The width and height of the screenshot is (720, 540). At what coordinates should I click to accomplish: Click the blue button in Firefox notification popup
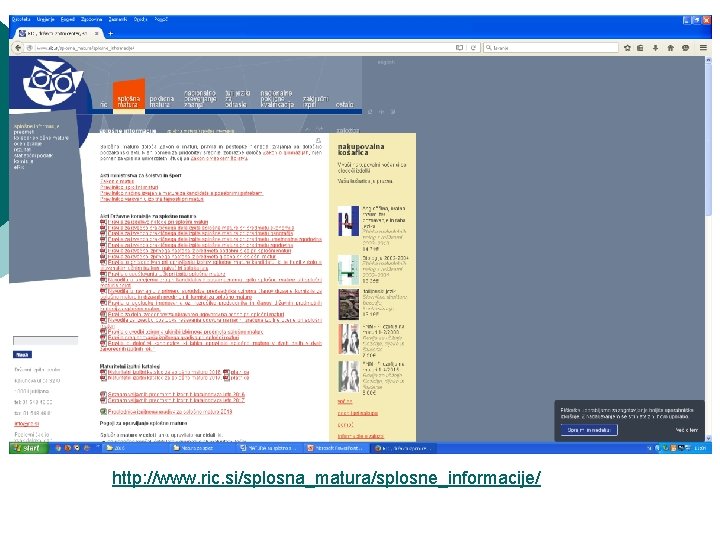(x=589, y=430)
